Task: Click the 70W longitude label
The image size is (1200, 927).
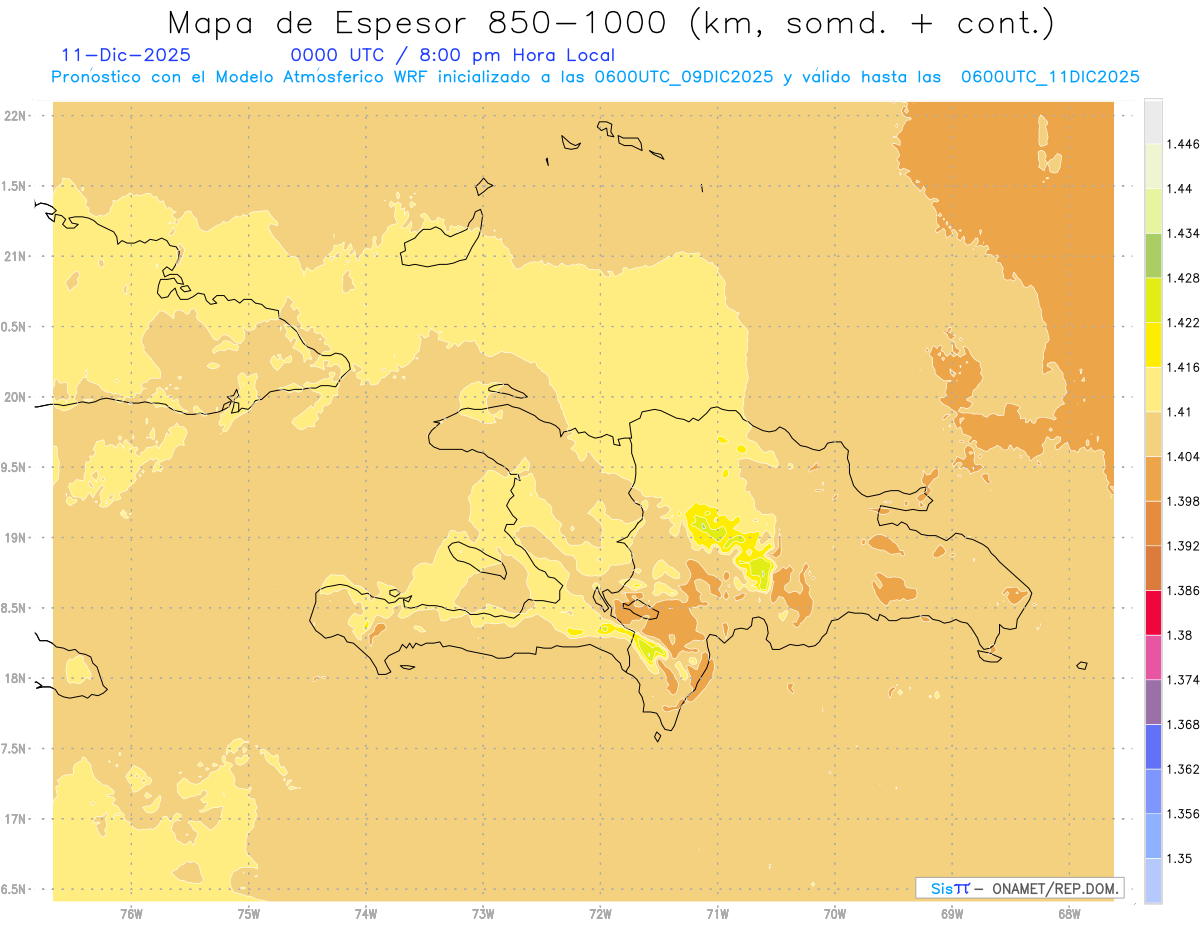Action: pos(835,914)
